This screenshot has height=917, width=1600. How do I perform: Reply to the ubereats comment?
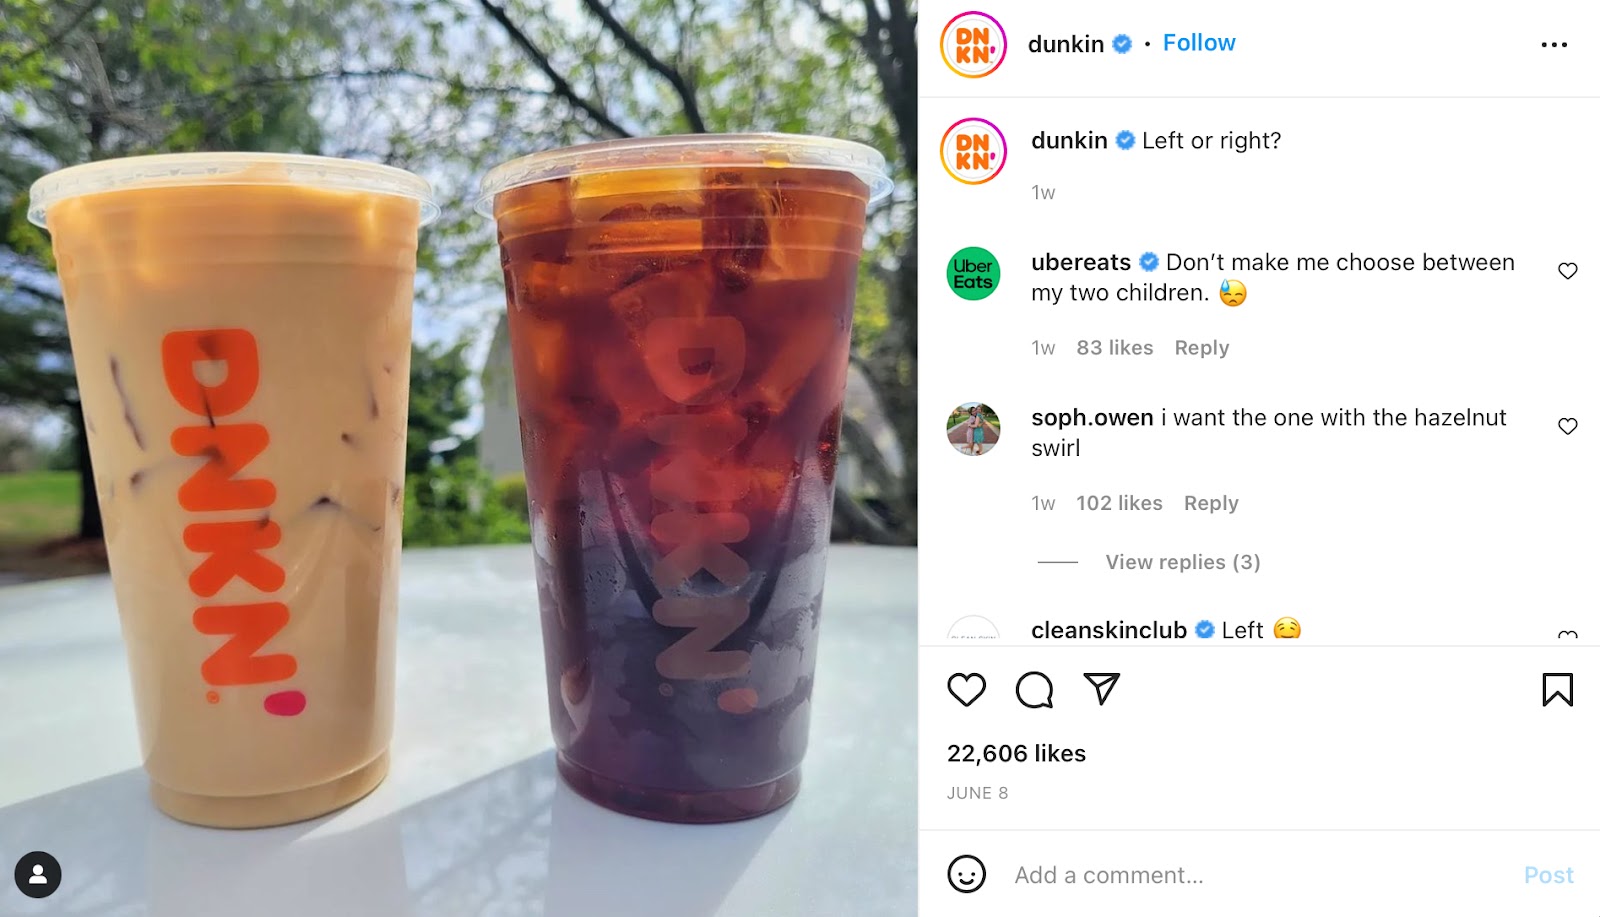(x=1201, y=348)
